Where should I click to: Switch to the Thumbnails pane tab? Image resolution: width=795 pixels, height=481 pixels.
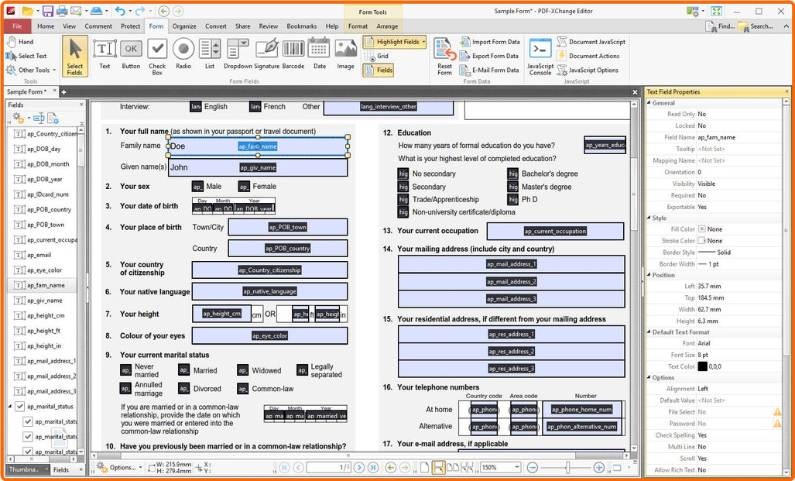pyautogui.click(x=24, y=470)
